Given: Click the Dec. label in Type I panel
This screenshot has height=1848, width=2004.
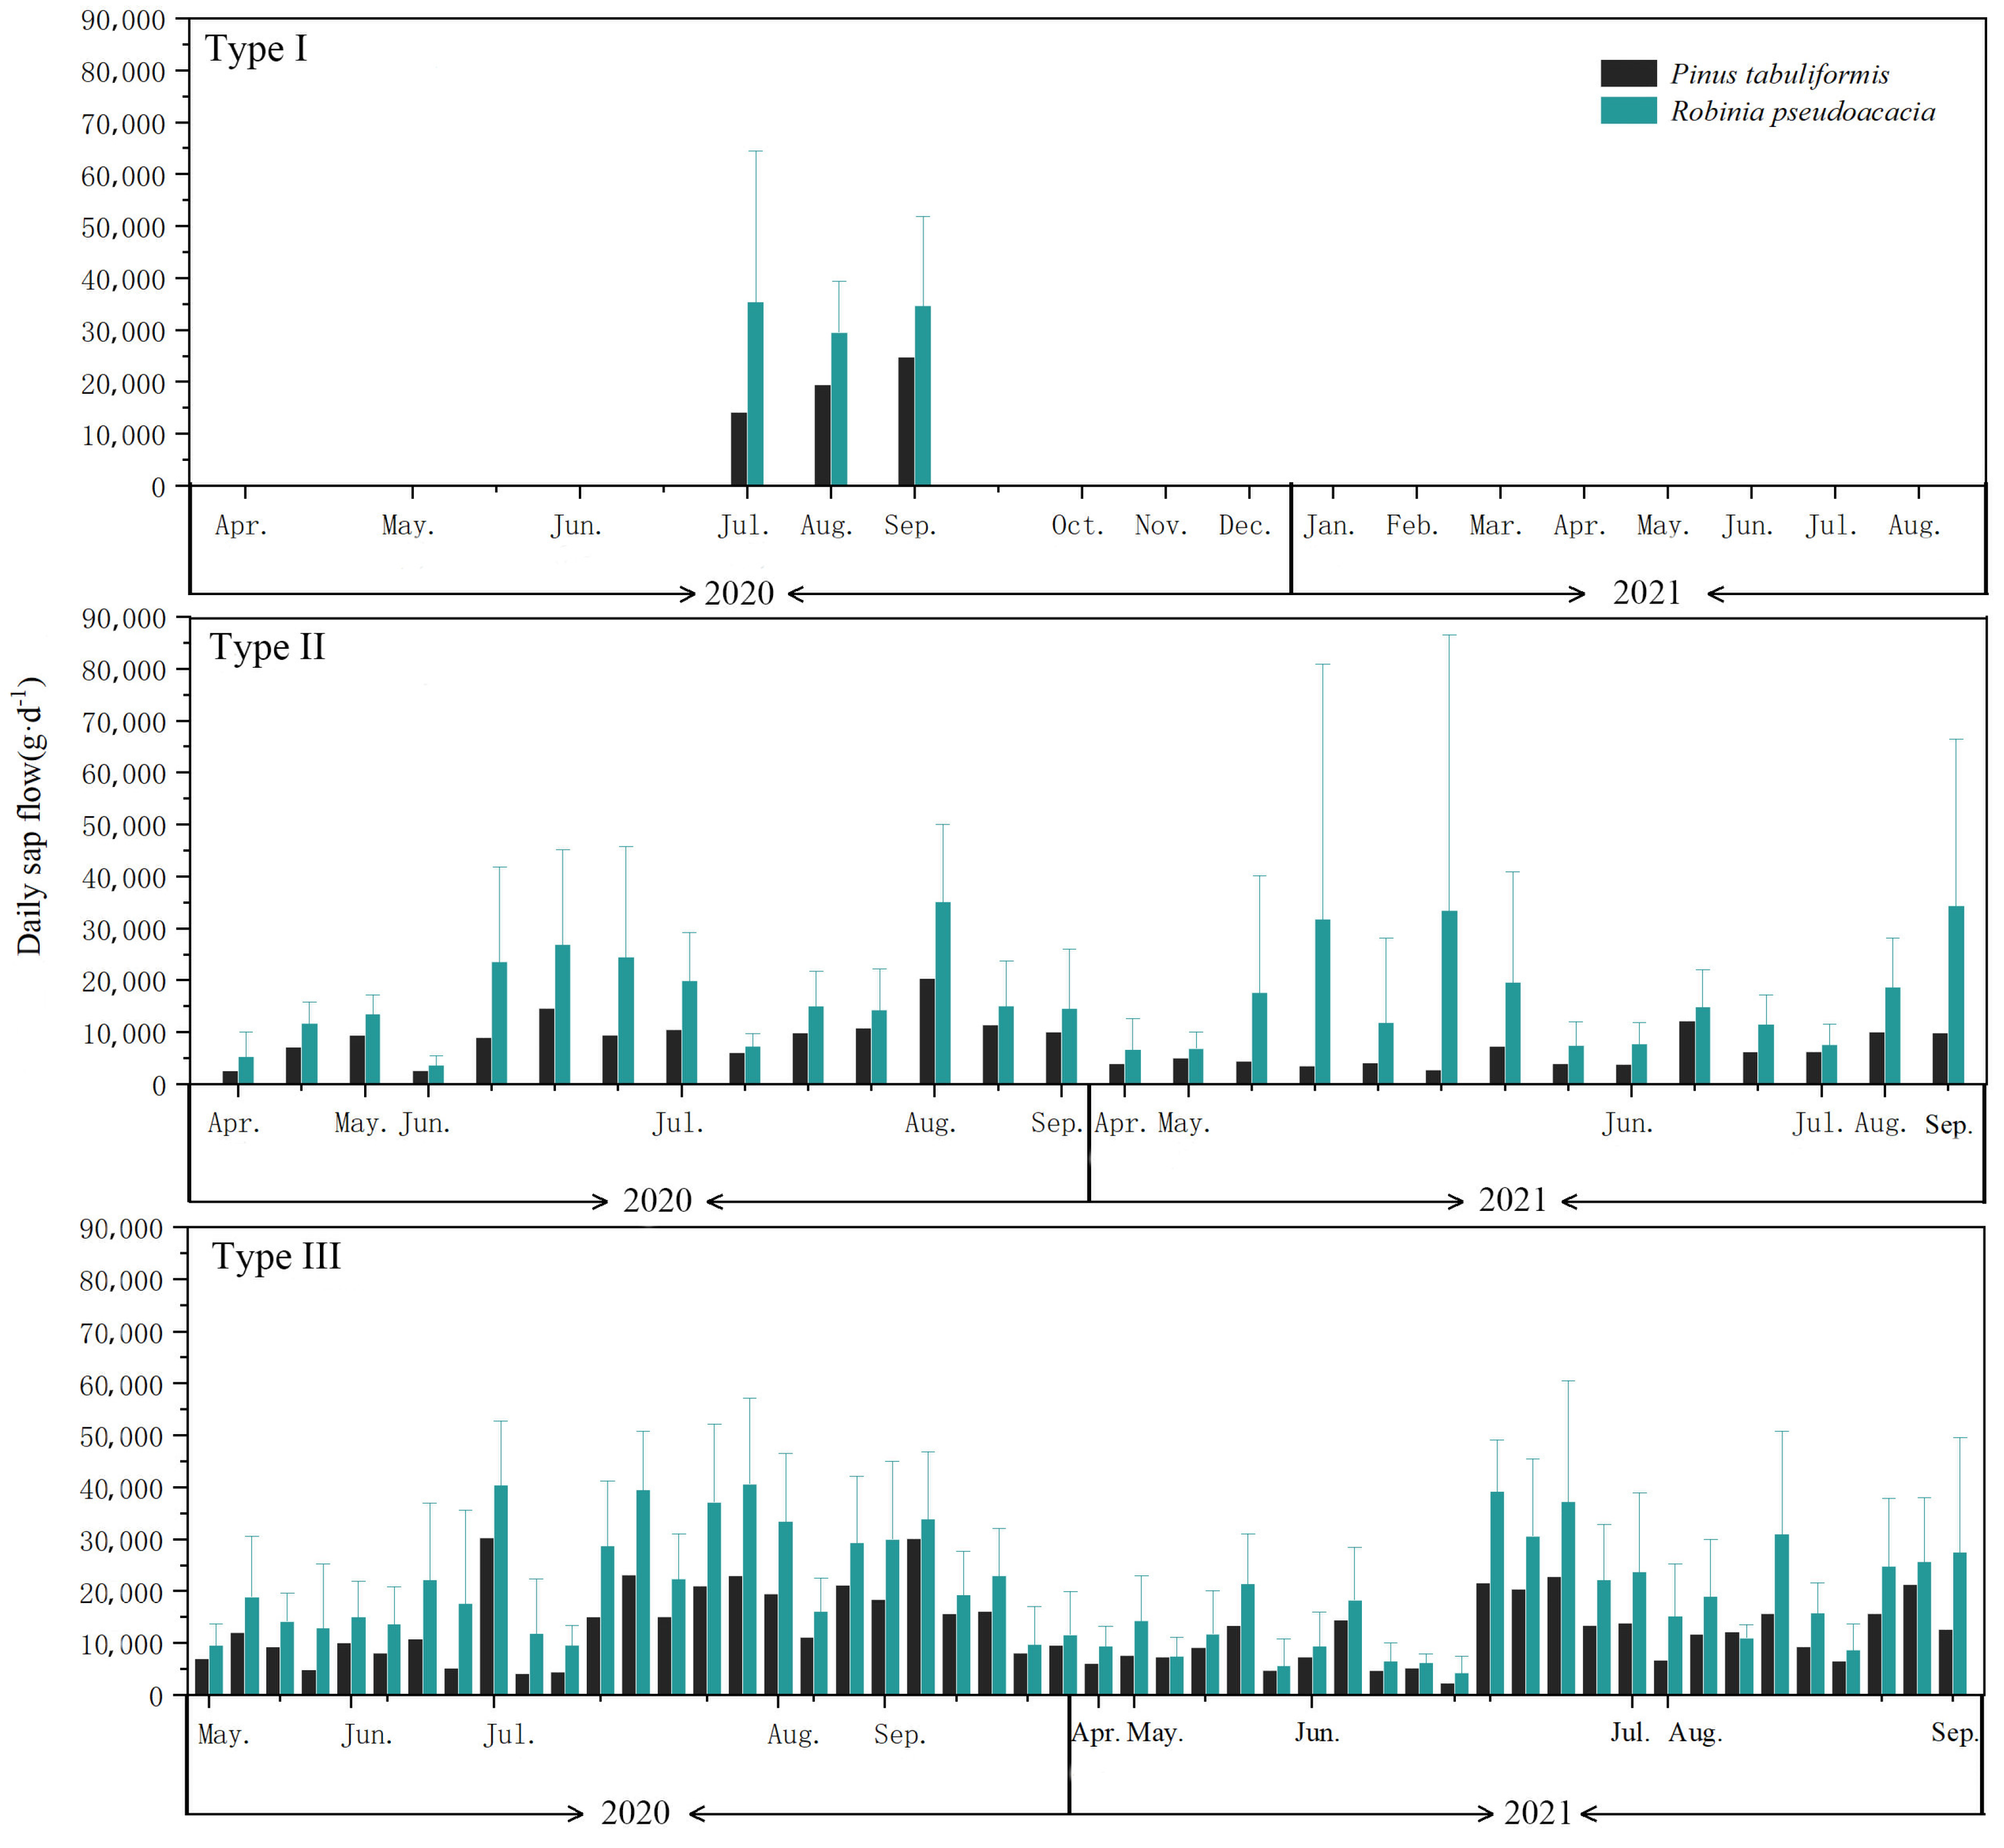Looking at the screenshot, I should [1244, 525].
